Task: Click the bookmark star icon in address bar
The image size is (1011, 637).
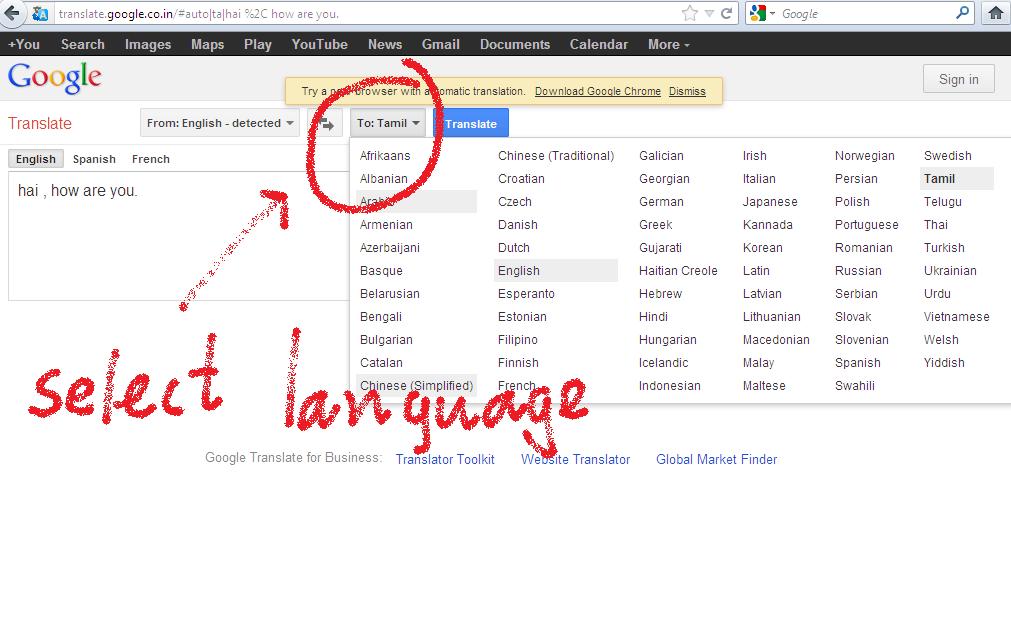Action: [x=690, y=14]
